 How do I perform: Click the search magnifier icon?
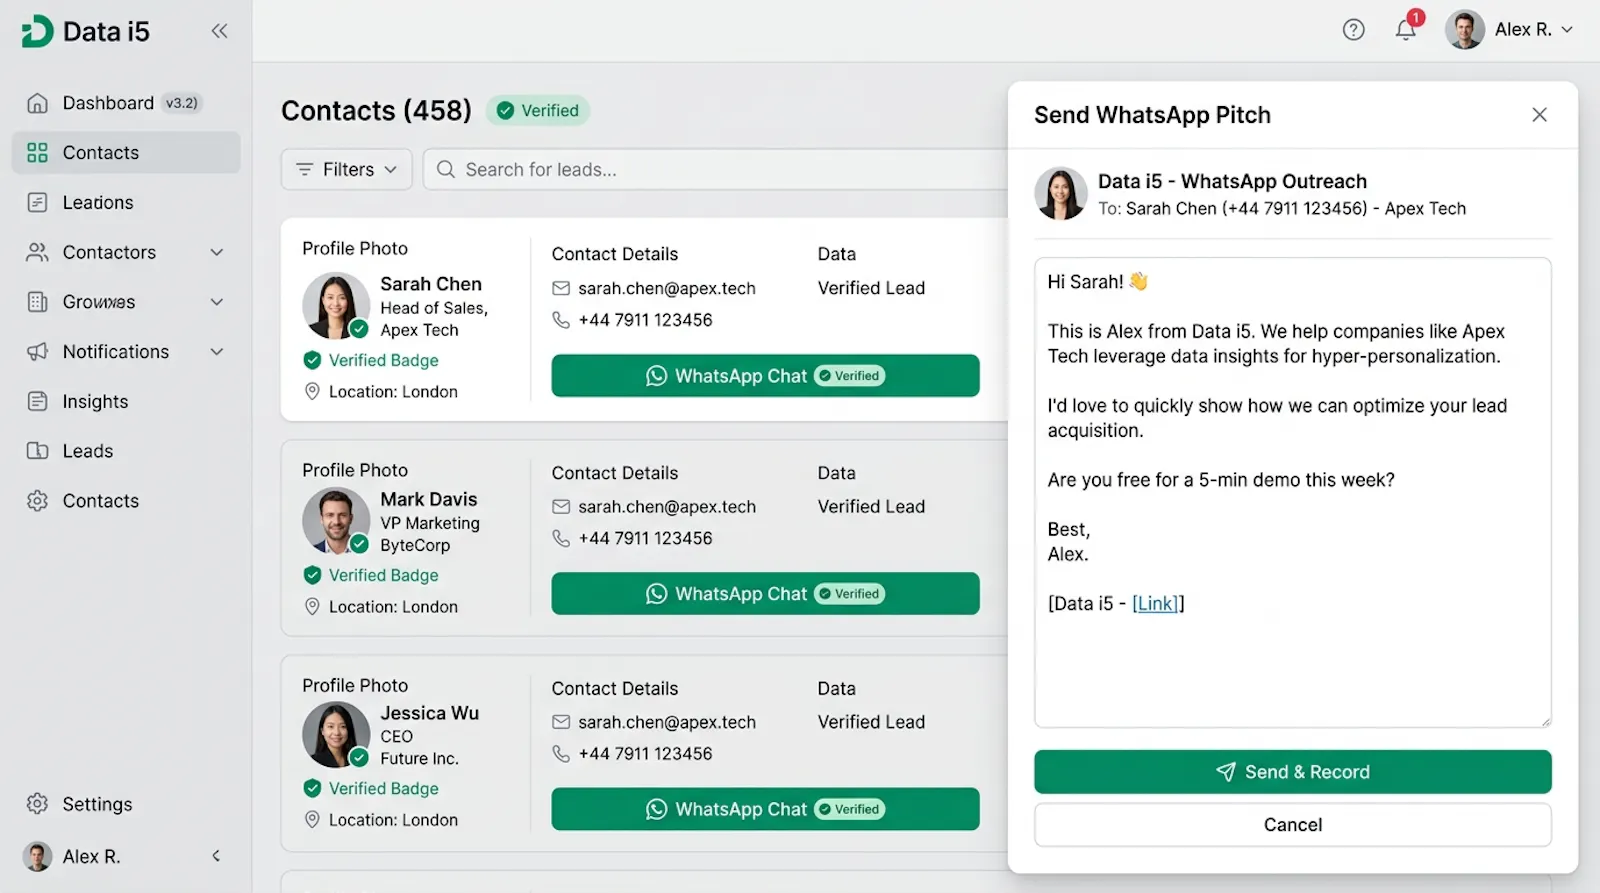pyautogui.click(x=446, y=169)
